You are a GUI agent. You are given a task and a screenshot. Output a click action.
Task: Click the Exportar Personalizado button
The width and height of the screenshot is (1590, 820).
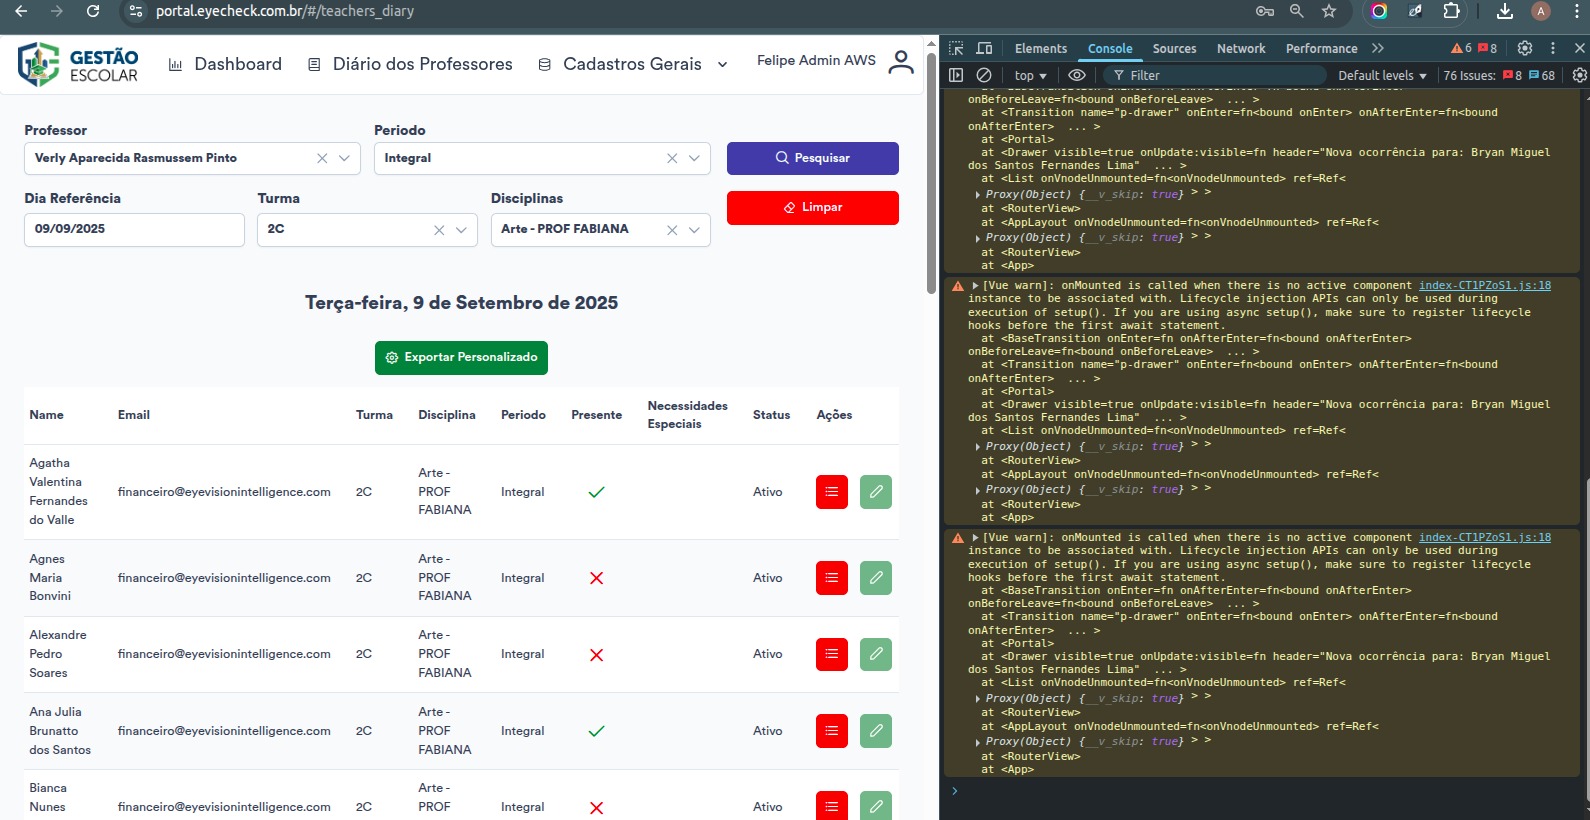[461, 357]
